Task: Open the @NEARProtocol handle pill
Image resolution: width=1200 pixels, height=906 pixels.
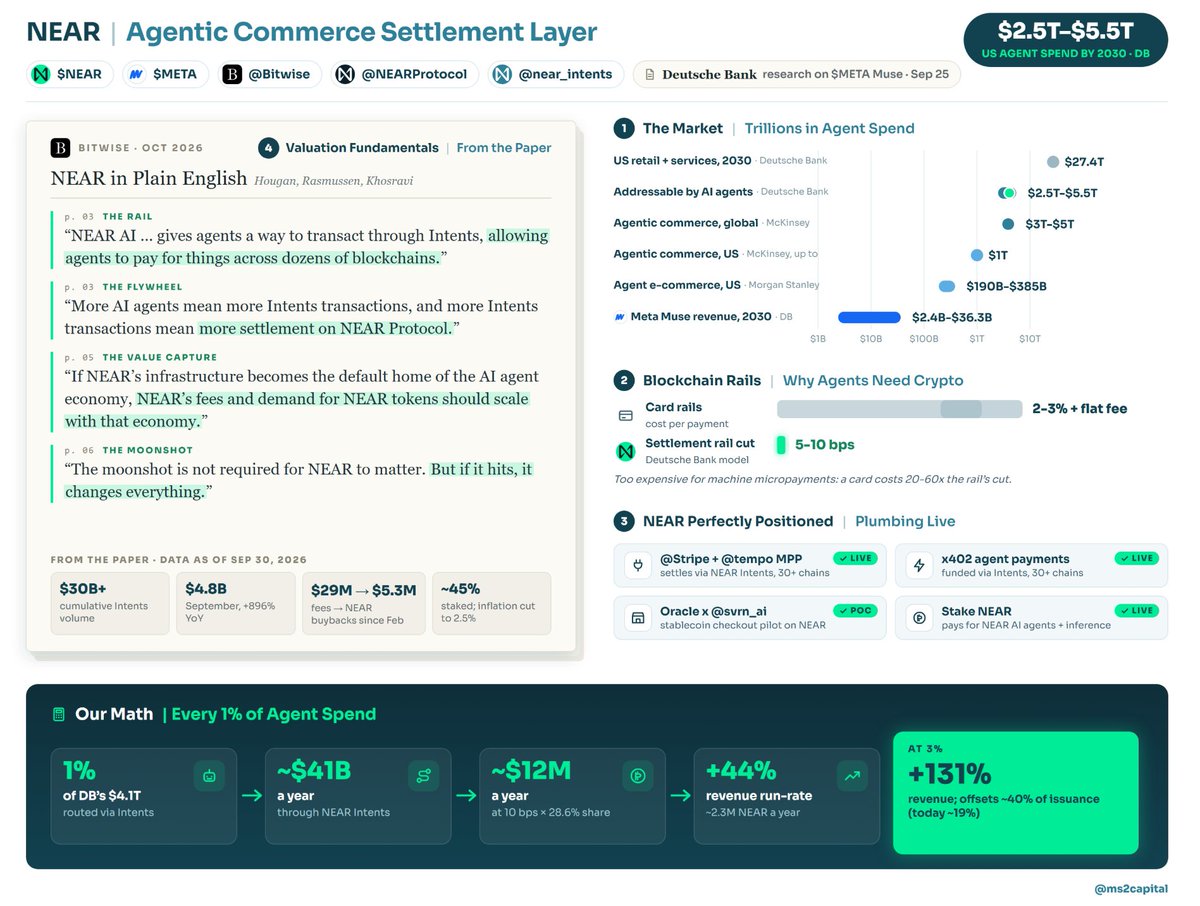Action: (405, 74)
